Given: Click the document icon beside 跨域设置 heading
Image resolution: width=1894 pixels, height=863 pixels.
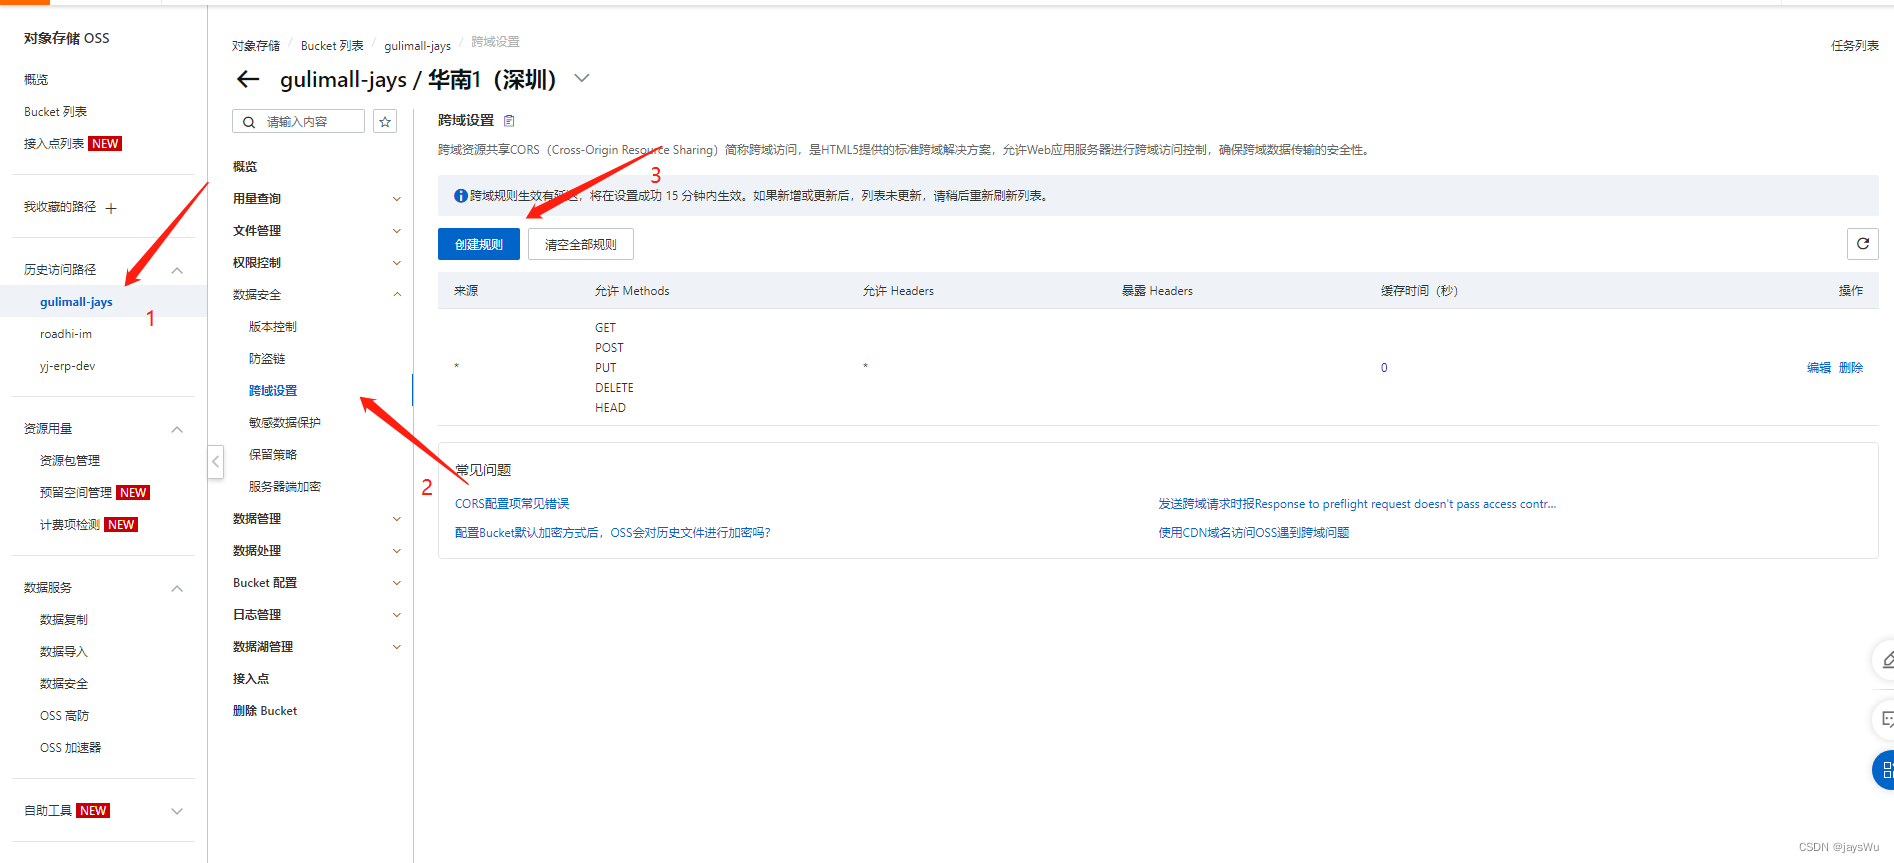Looking at the screenshot, I should pos(509,121).
